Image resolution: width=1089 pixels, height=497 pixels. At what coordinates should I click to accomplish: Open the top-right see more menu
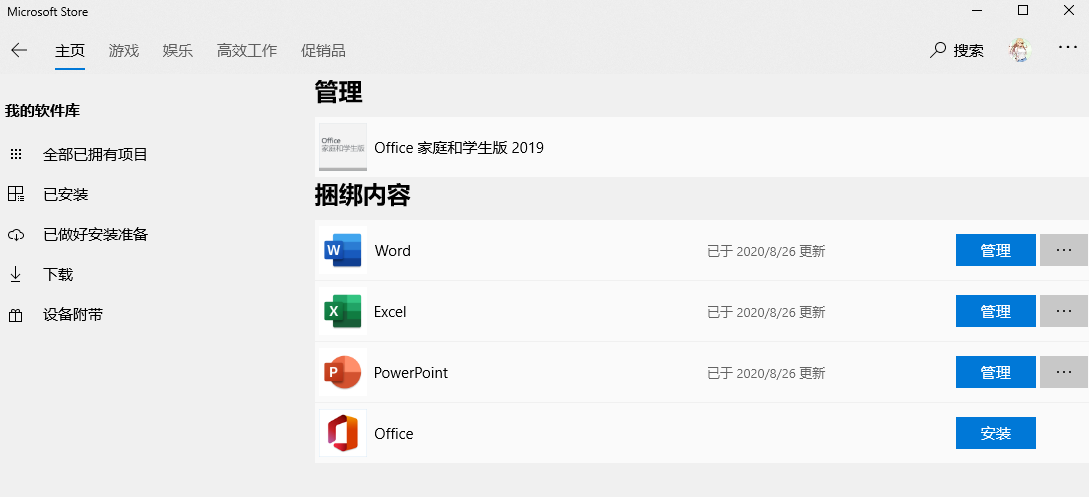pyautogui.click(x=1067, y=47)
